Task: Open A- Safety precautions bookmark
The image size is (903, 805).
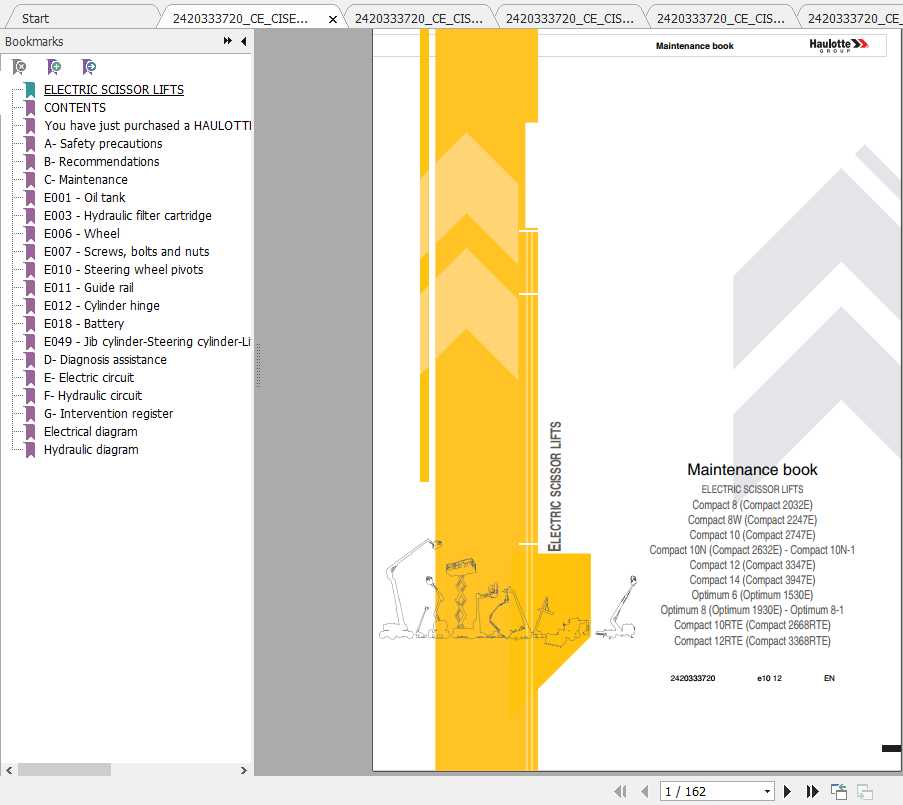Action: click(103, 143)
